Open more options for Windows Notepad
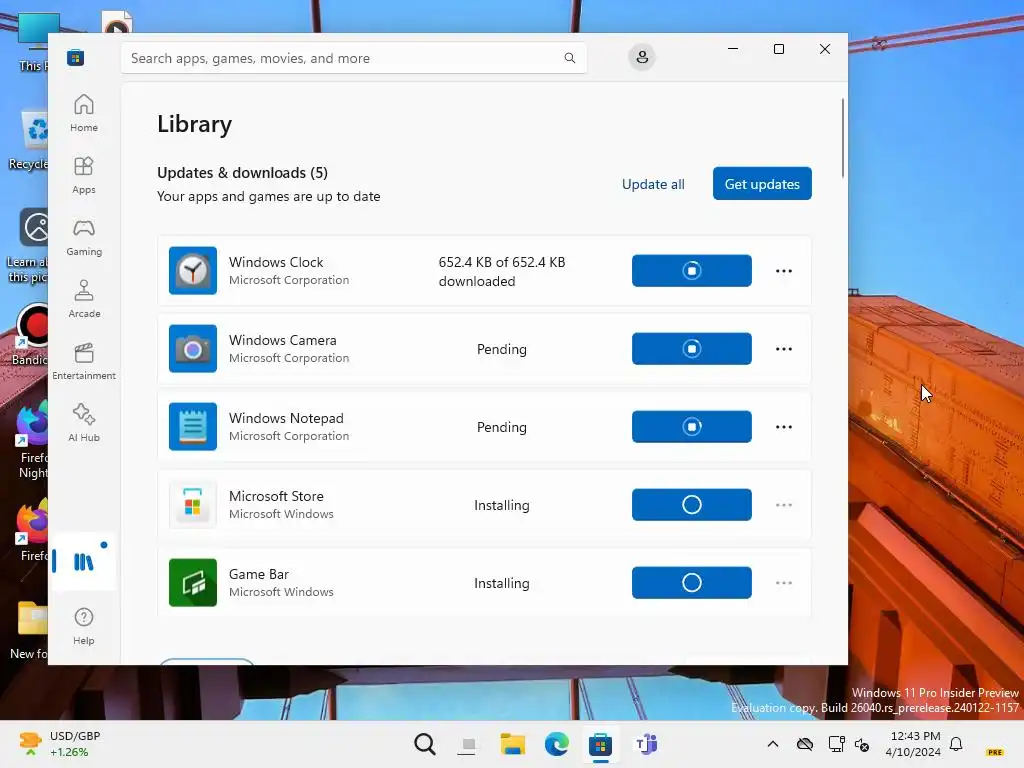The image size is (1024, 768). coord(784,427)
